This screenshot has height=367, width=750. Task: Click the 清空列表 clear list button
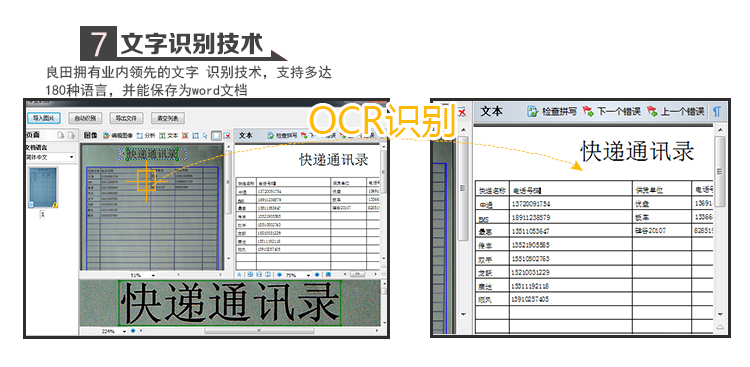(x=168, y=118)
